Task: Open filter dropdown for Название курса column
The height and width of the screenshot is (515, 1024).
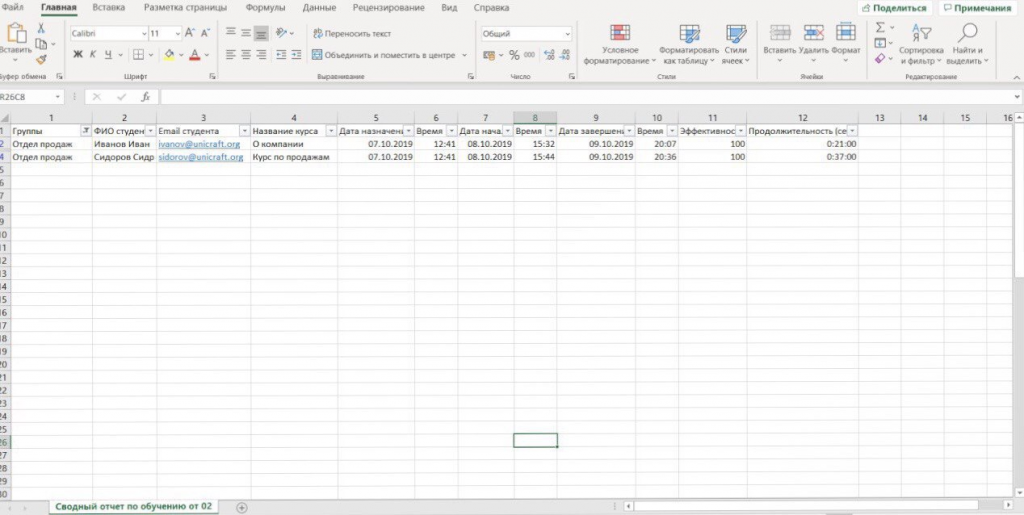Action: click(x=330, y=131)
